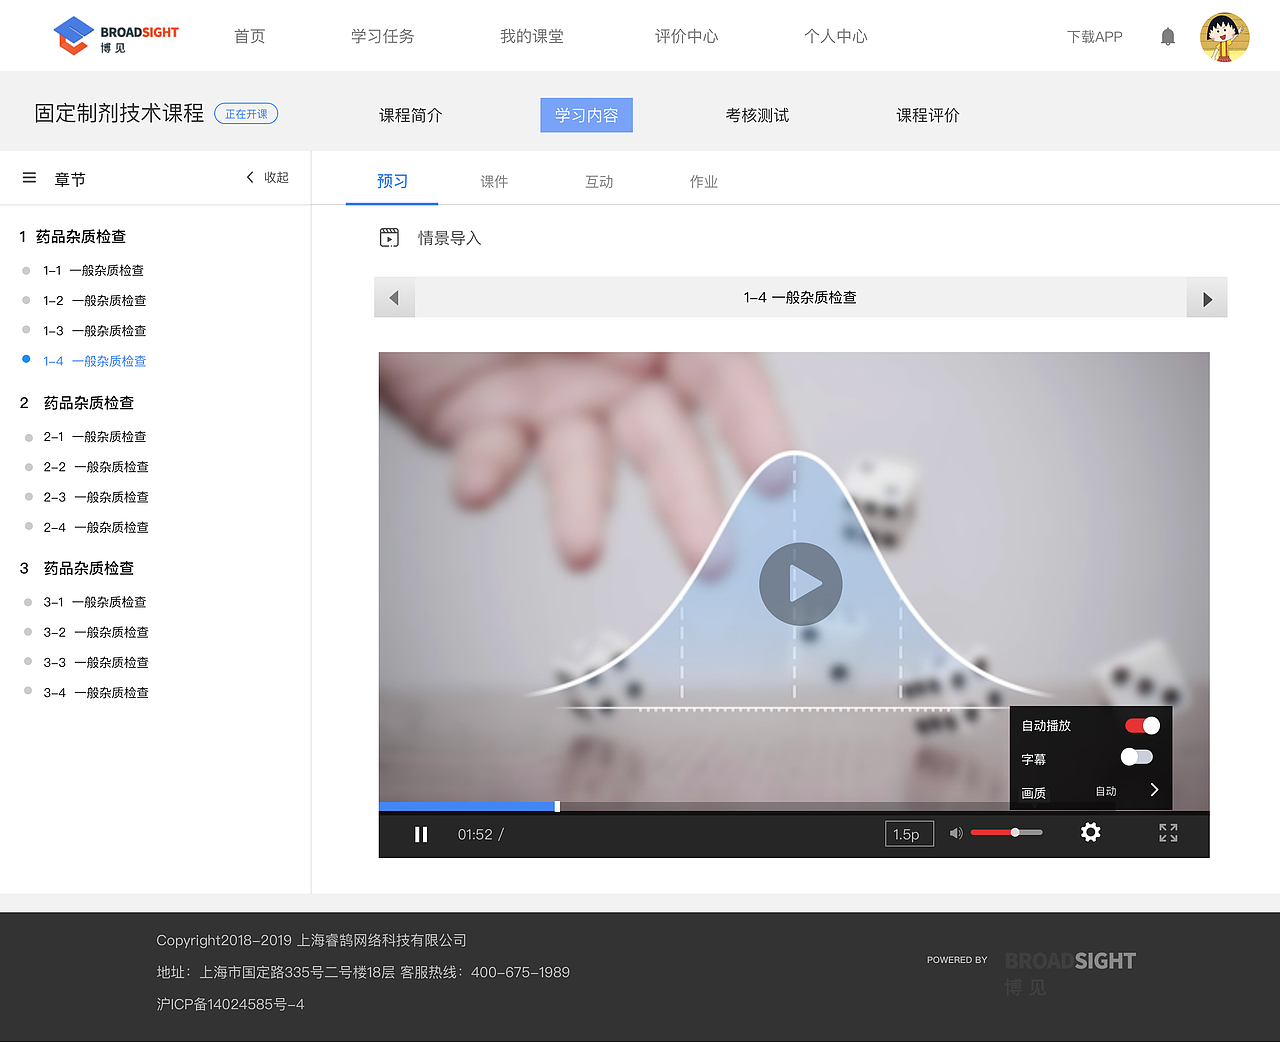This screenshot has height=1043, width=1280.
Task: Click the 情景导入 film icon
Action: coord(389,237)
